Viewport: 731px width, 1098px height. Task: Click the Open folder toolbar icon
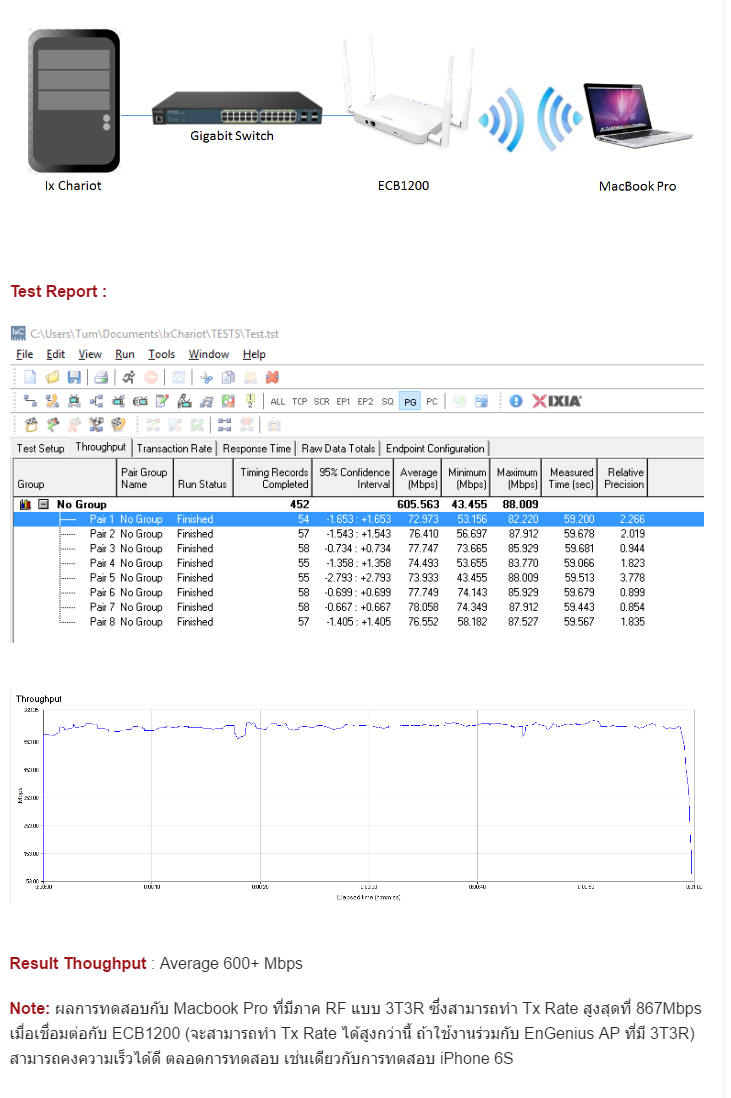53,377
